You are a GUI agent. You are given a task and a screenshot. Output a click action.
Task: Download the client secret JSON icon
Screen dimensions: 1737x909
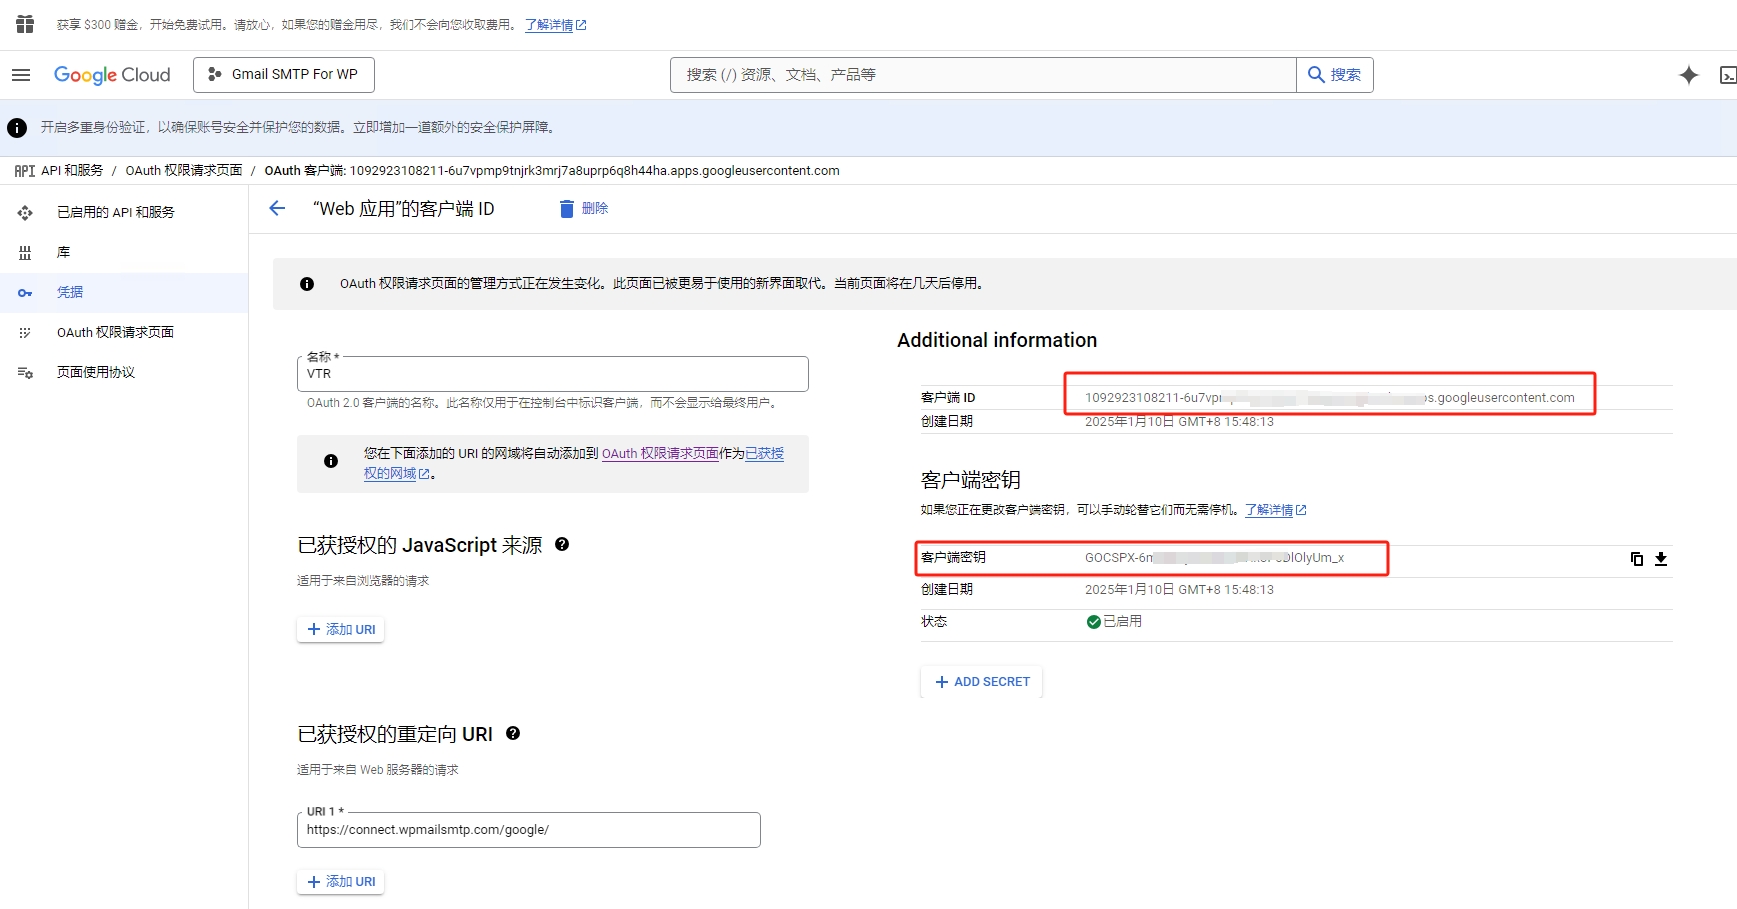pos(1661,559)
